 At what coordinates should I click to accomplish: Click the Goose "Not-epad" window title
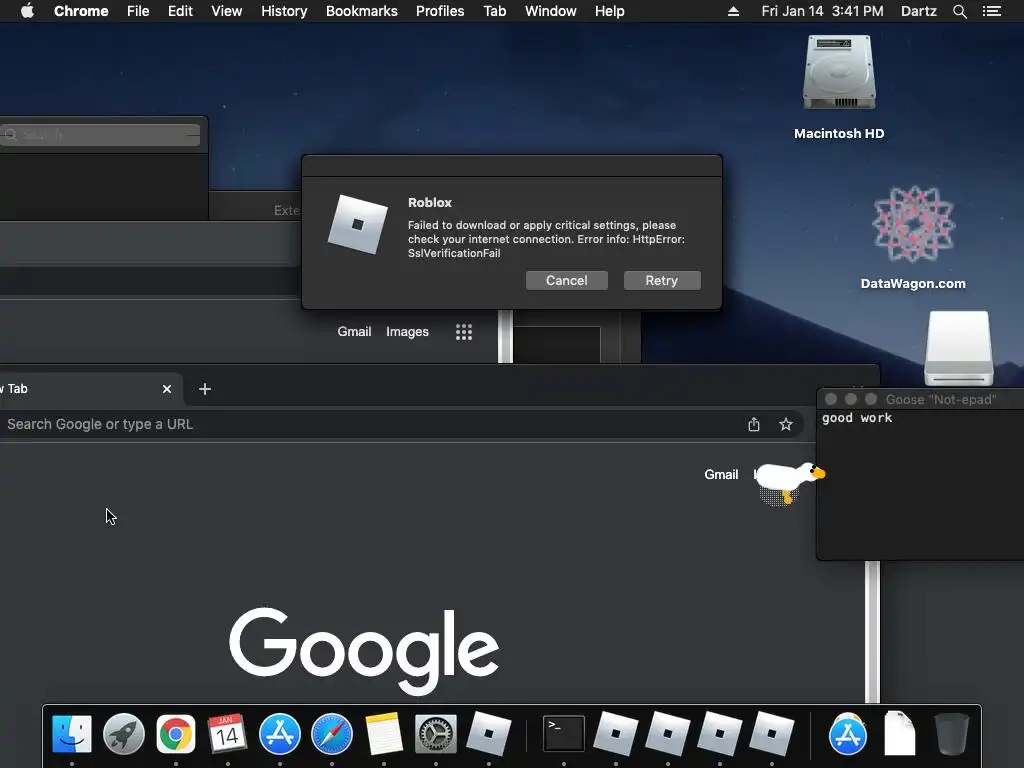pyautogui.click(x=941, y=399)
